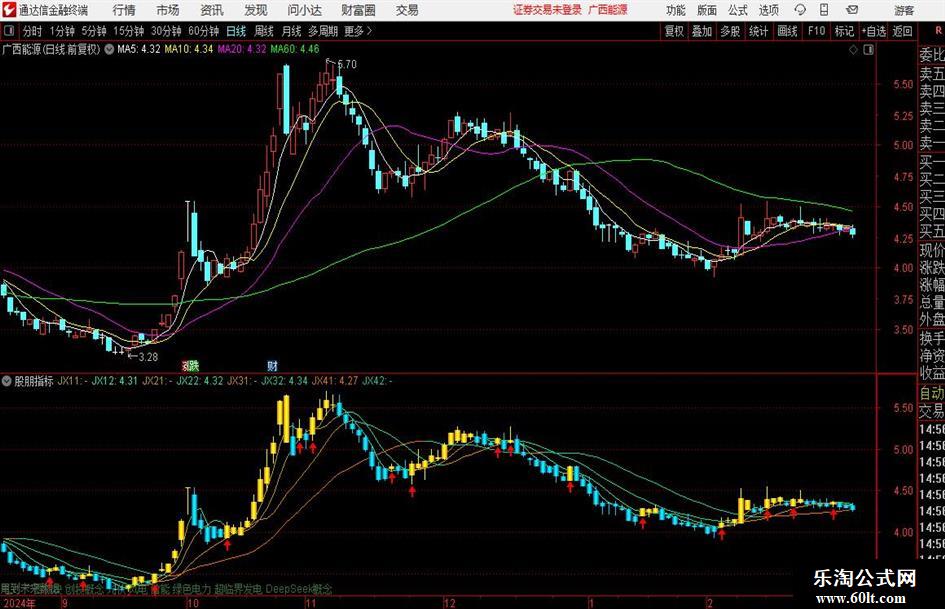This screenshot has height=609, width=945.
Task: Click the 广西能源(日线 前复权) chart title
Action: click(x=51, y=49)
